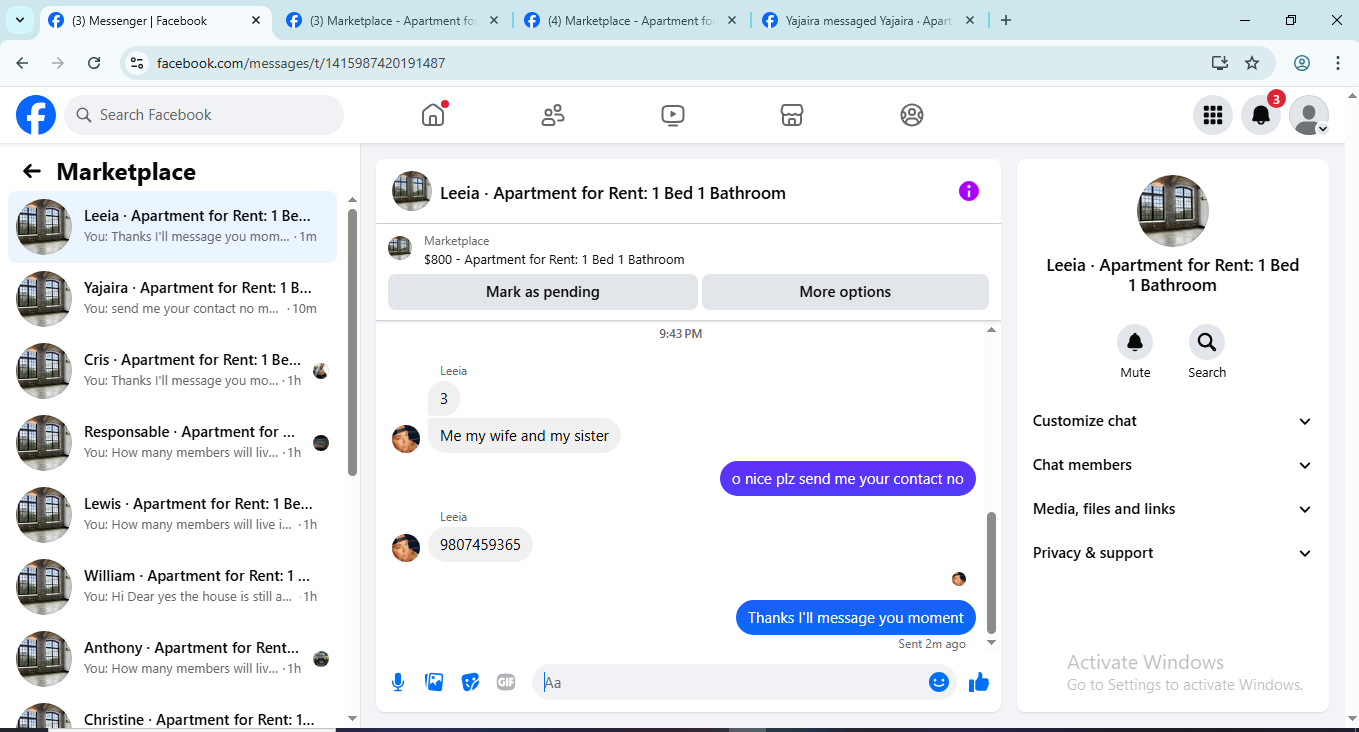Click the listing thumbnail in the right info panel
The width and height of the screenshot is (1359, 732).
[x=1173, y=211]
